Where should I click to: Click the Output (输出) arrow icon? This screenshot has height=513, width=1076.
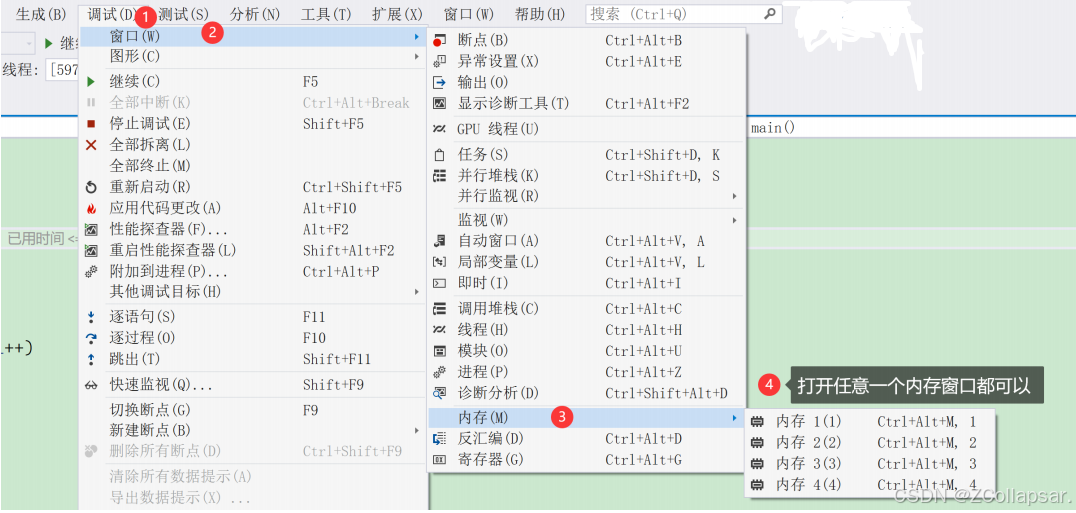coord(440,83)
